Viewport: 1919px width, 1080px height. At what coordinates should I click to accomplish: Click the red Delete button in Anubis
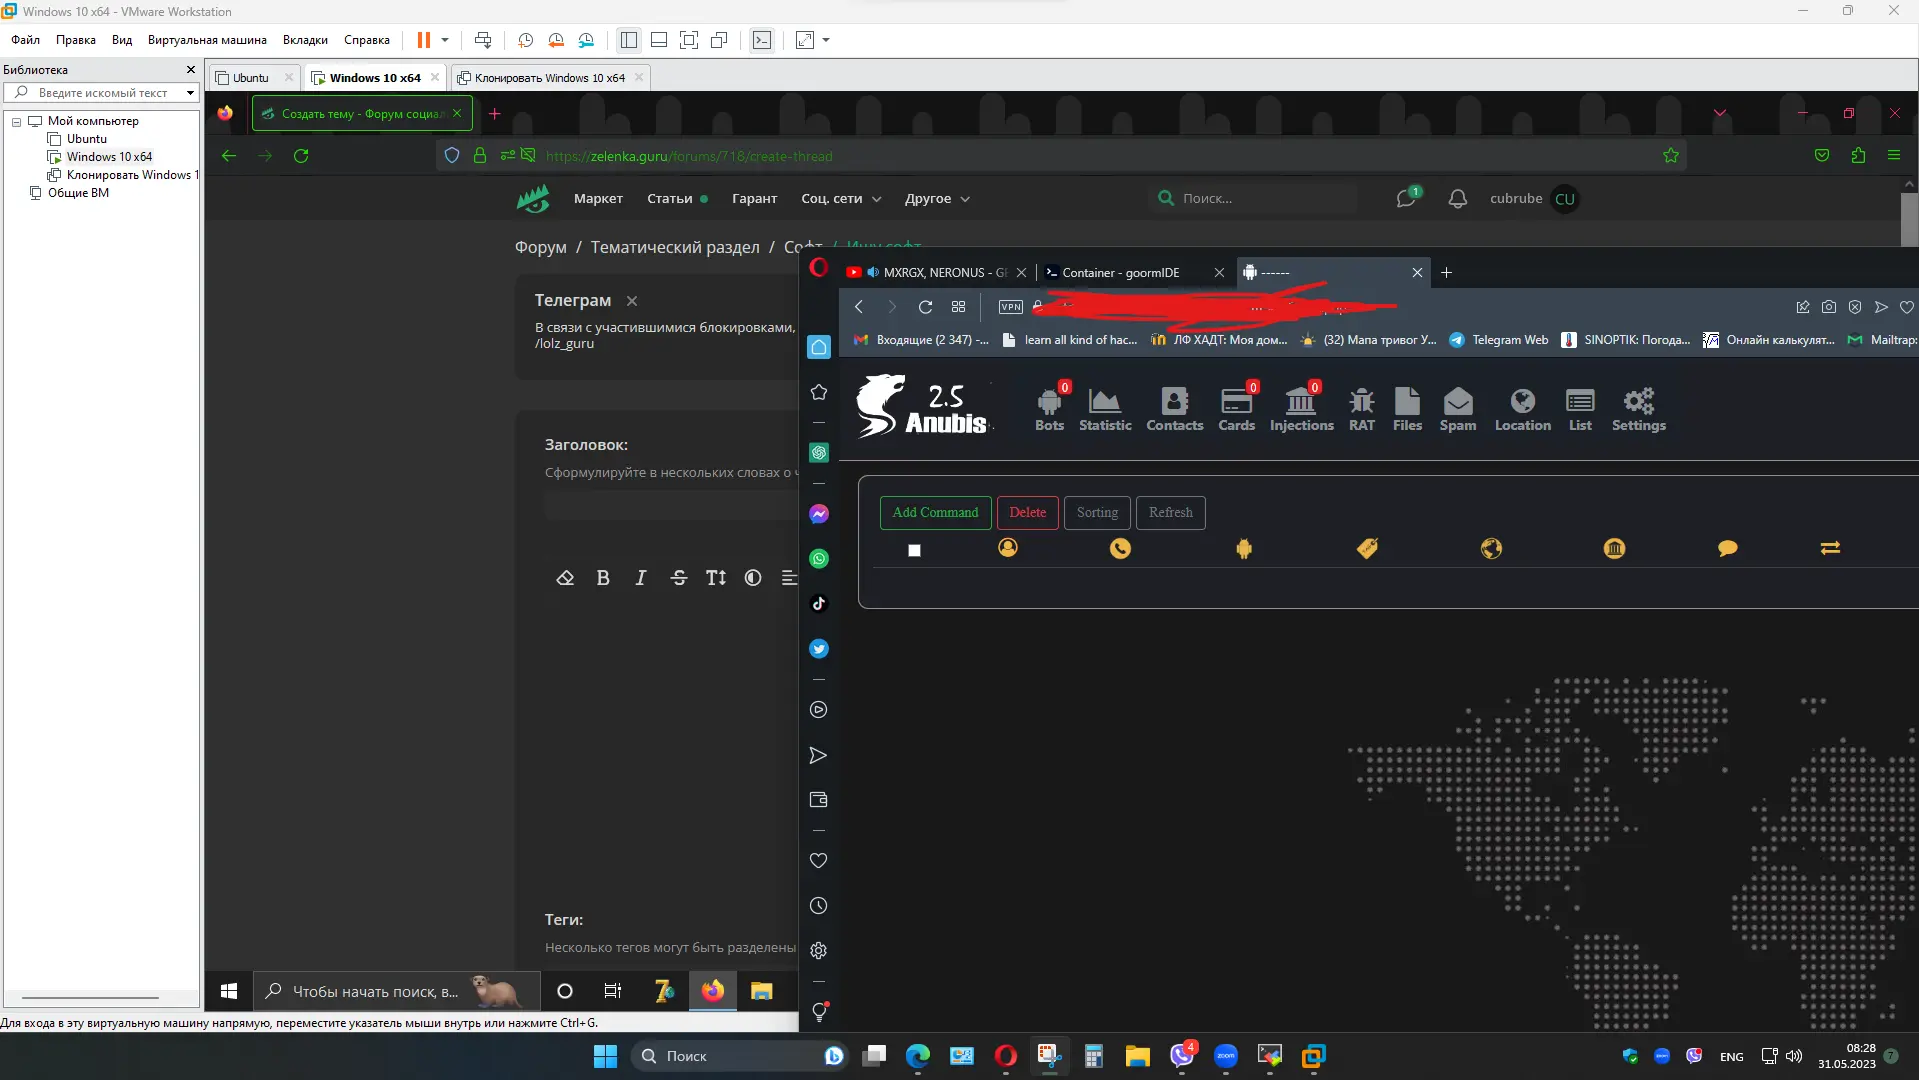[1027, 513]
